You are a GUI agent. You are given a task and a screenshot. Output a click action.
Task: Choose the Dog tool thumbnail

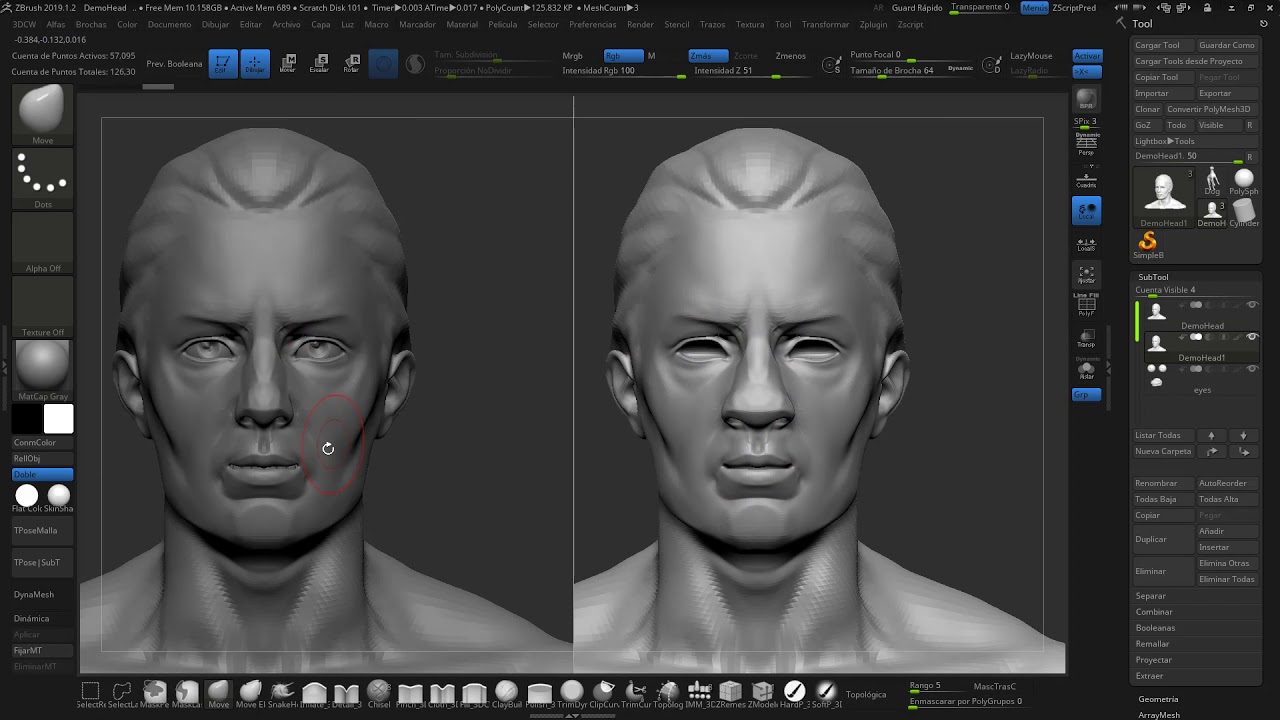coord(1212,181)
